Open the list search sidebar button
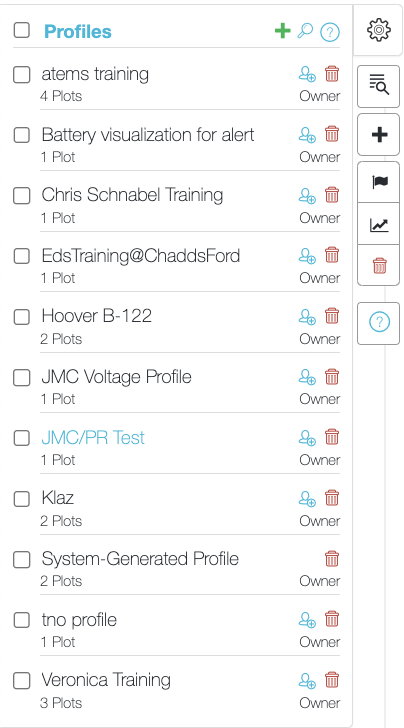 (x=378, y=86)
